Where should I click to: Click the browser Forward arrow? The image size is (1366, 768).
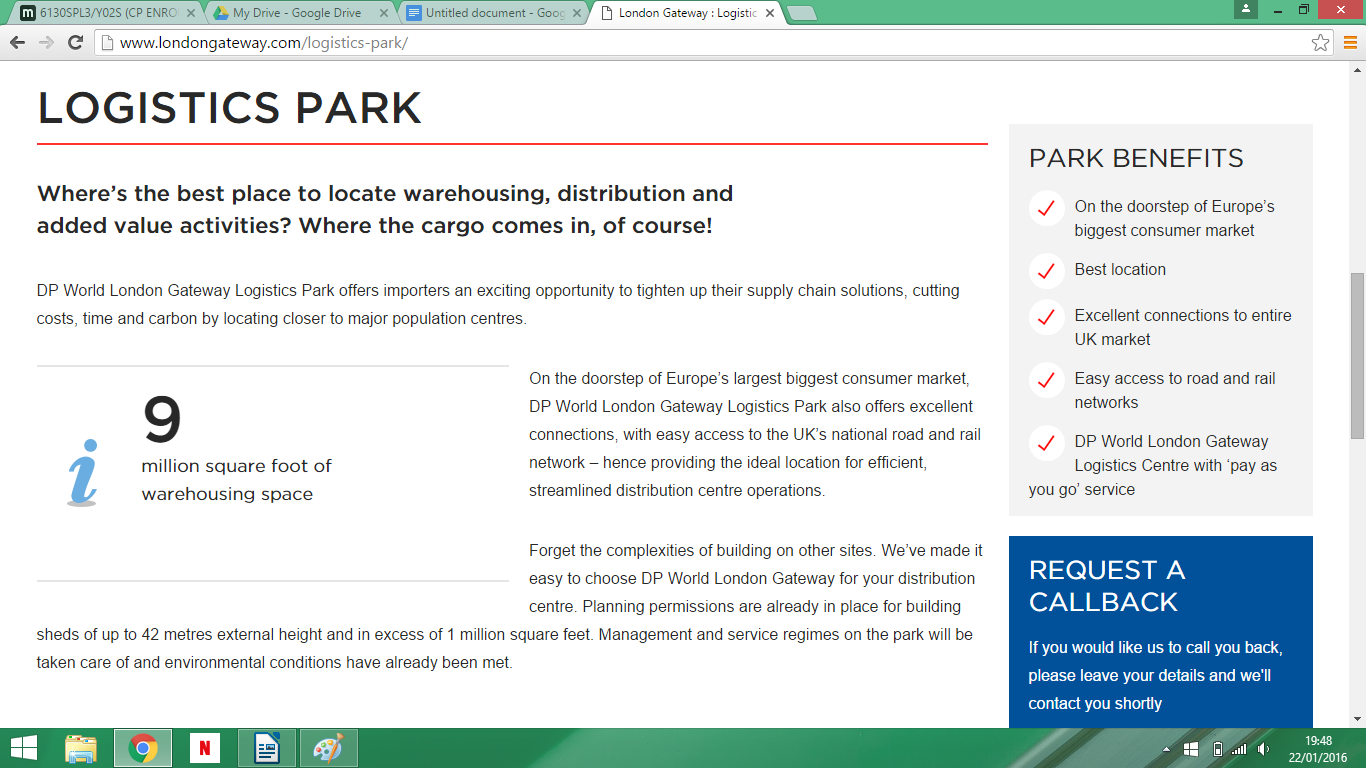46,42
